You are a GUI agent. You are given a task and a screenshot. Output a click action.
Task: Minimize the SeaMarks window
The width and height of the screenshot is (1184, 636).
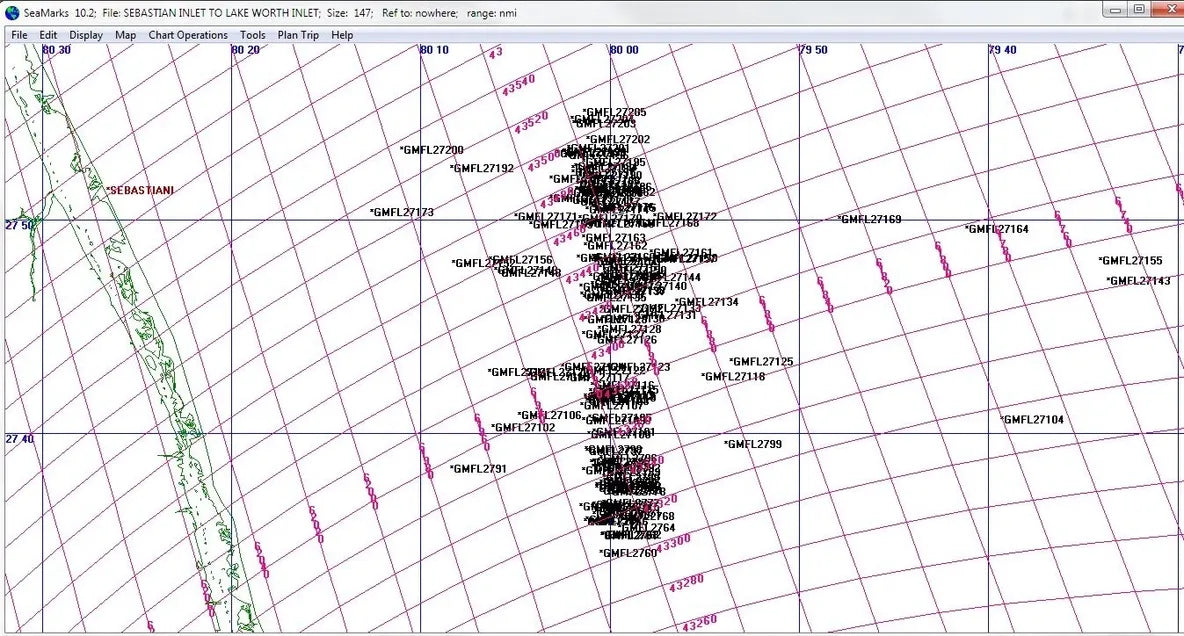[x=1115, y=10]
